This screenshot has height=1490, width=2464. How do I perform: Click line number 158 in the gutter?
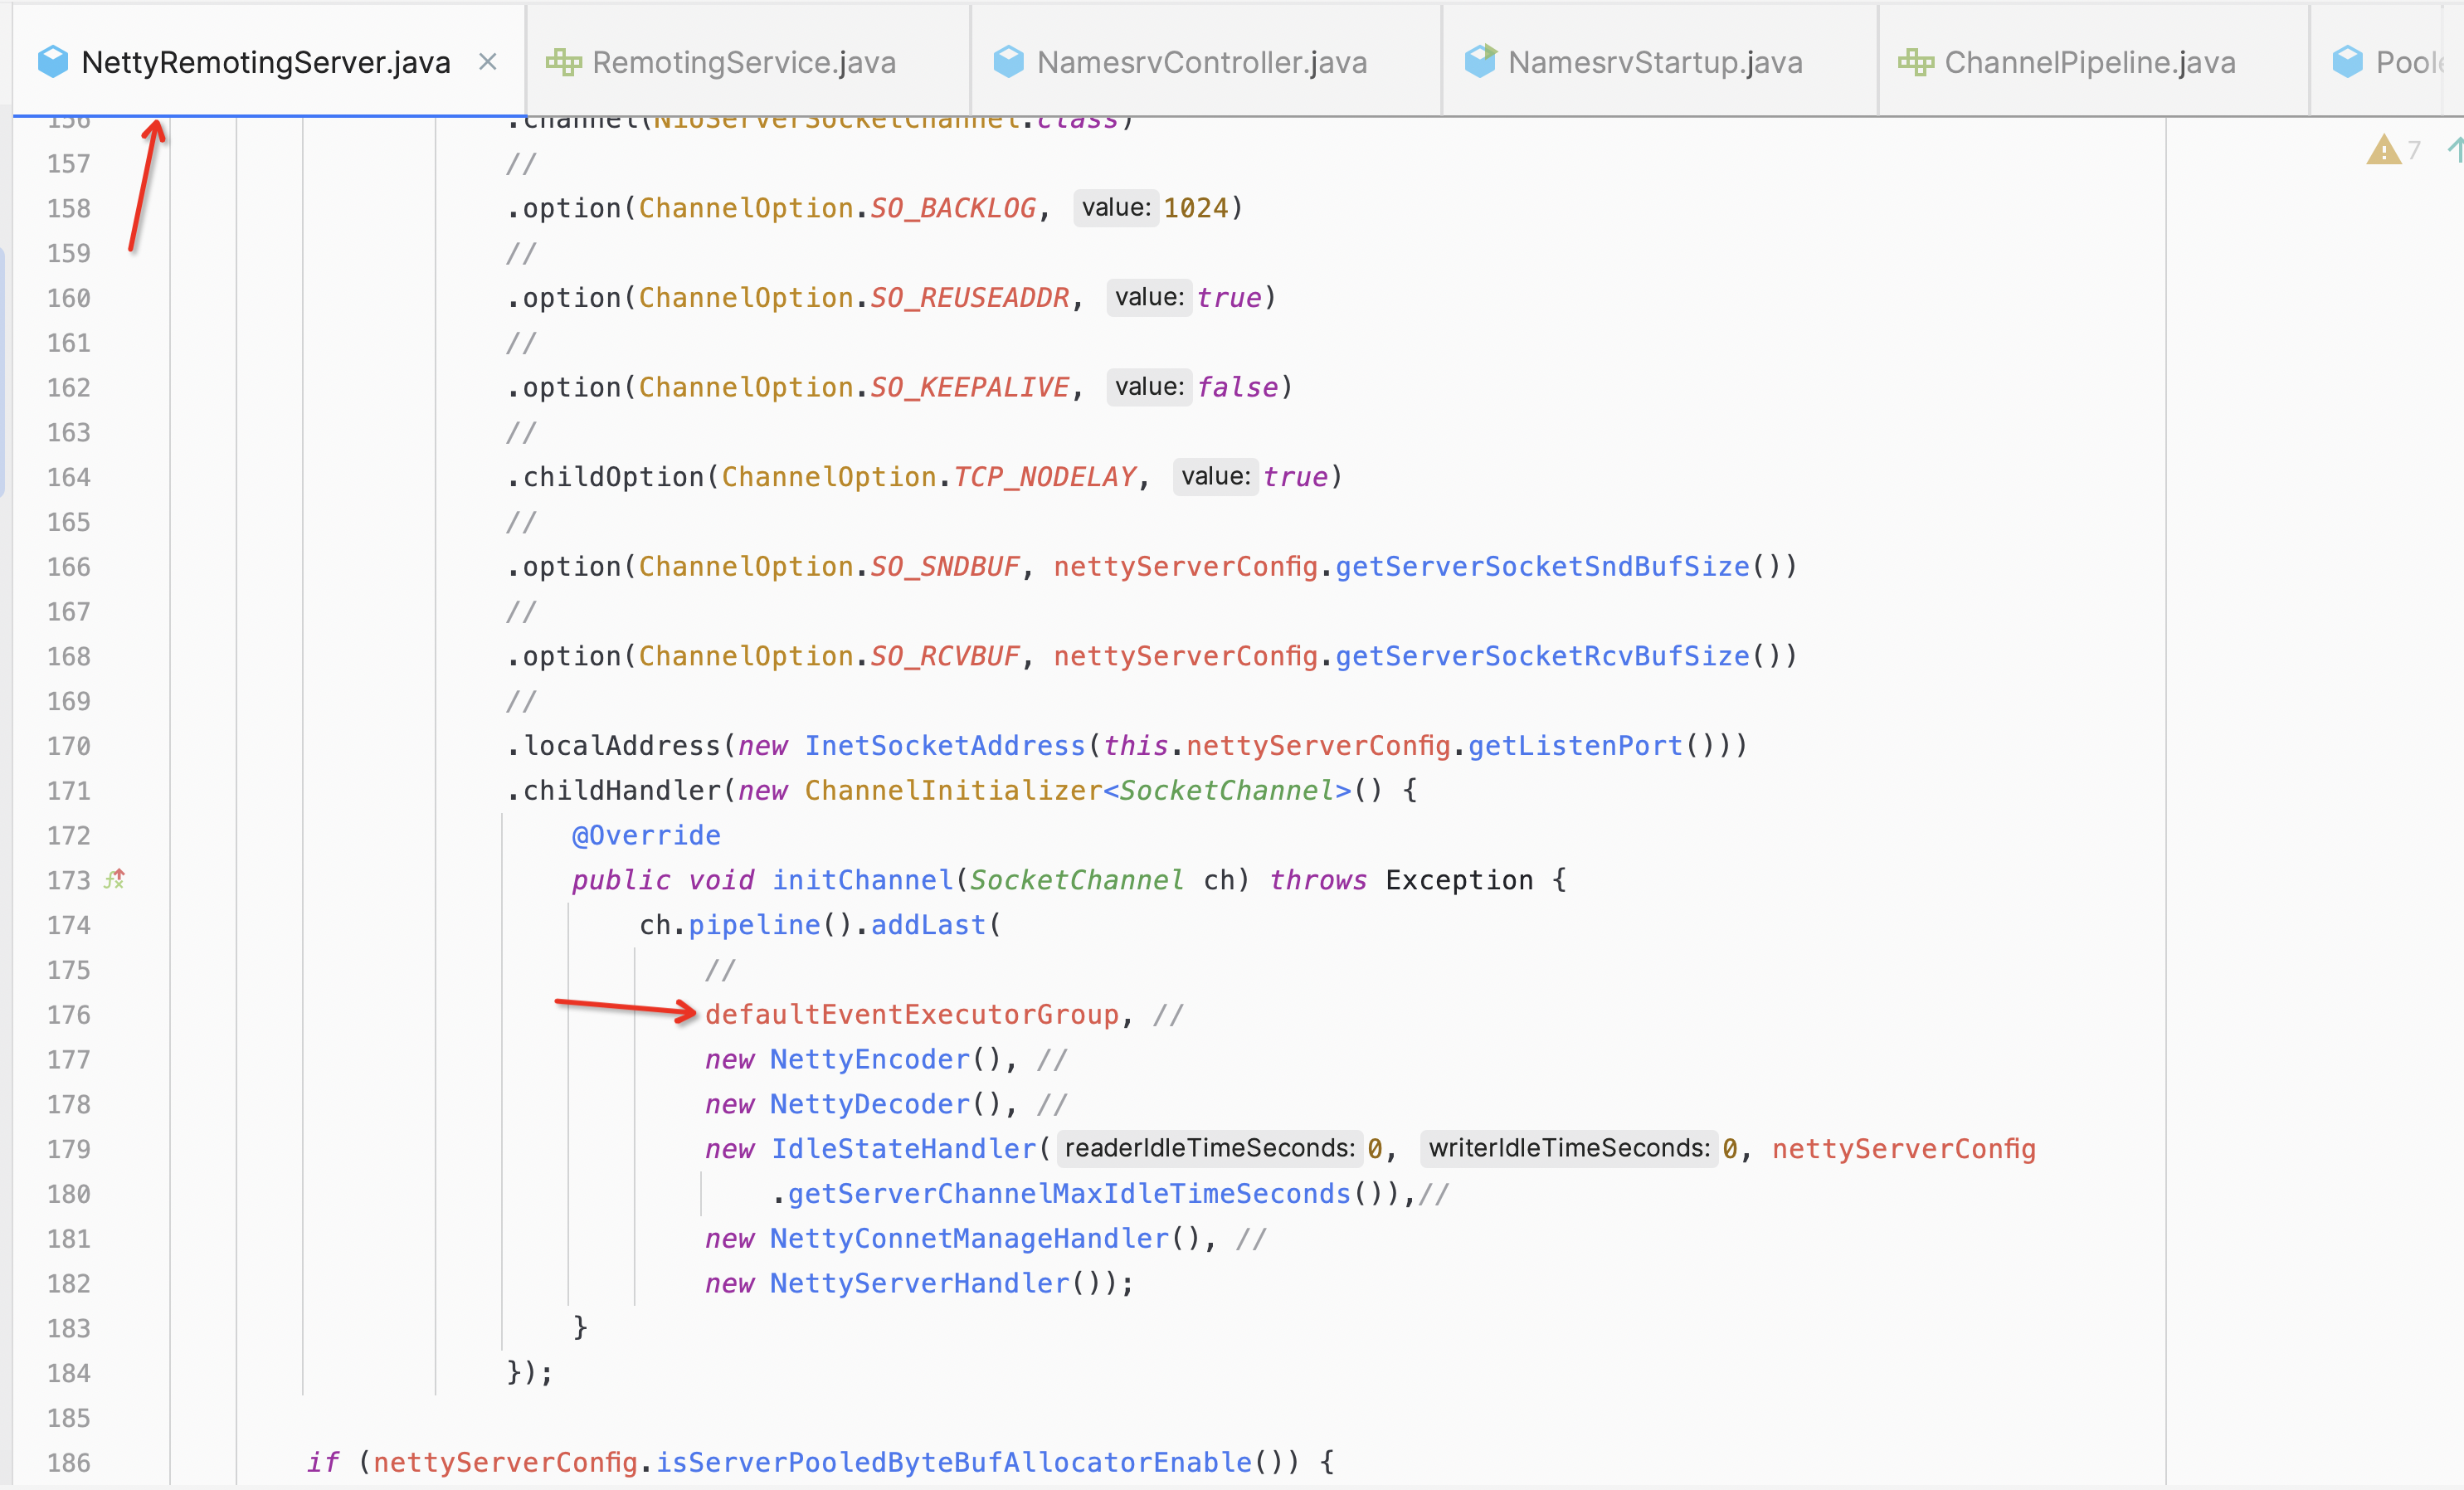[x=69, y=208]
